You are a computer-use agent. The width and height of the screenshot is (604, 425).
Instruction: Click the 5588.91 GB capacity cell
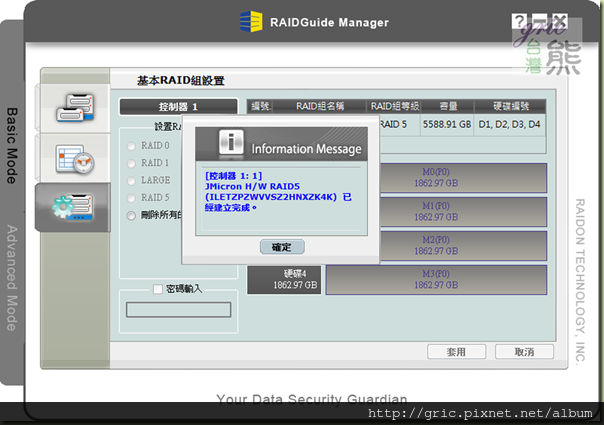tap(447, 124)
